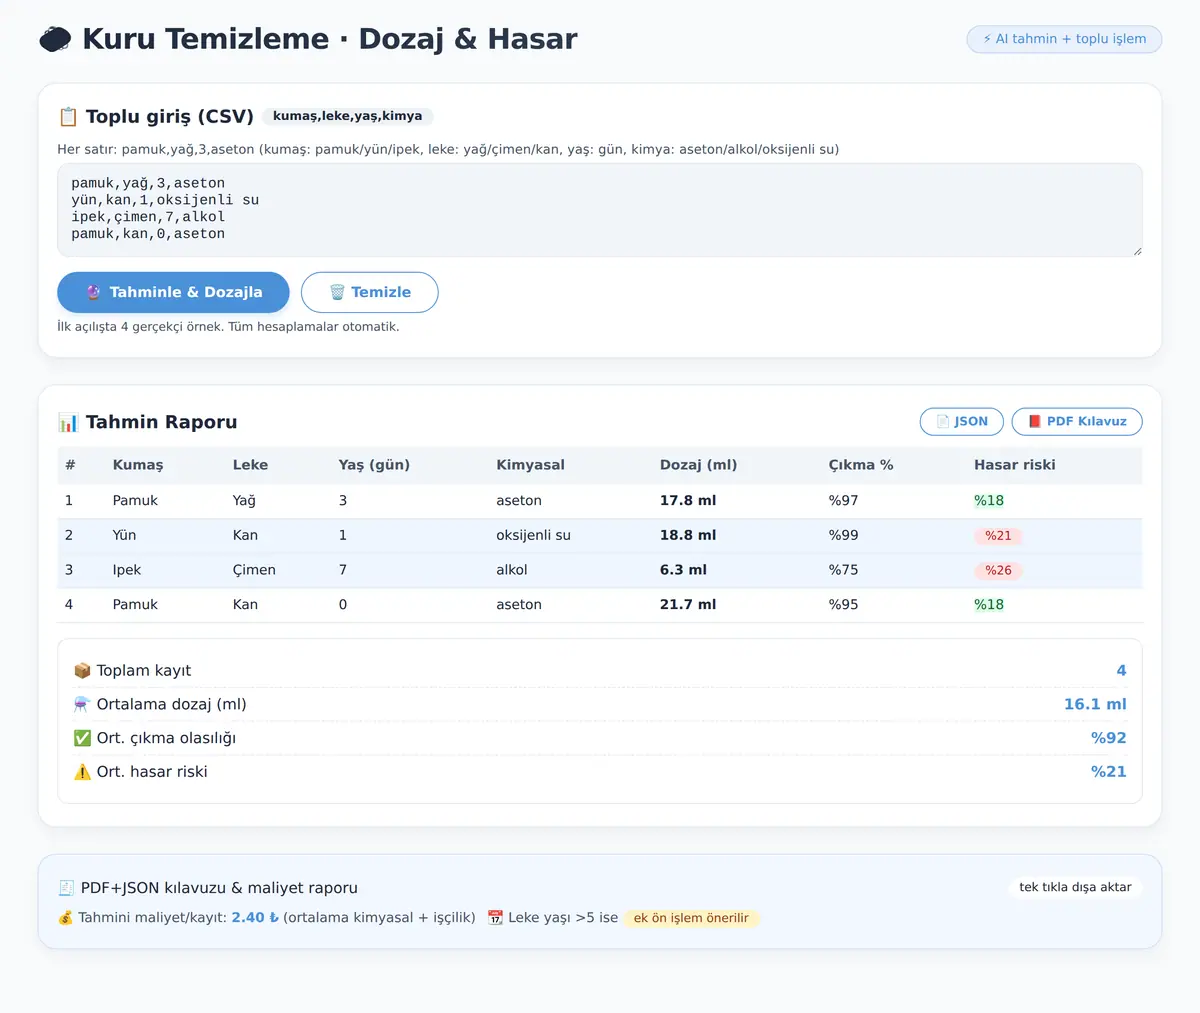Click the box icon next to Toplam kayıt
1200x1013 pixels.
click(82, 671)
